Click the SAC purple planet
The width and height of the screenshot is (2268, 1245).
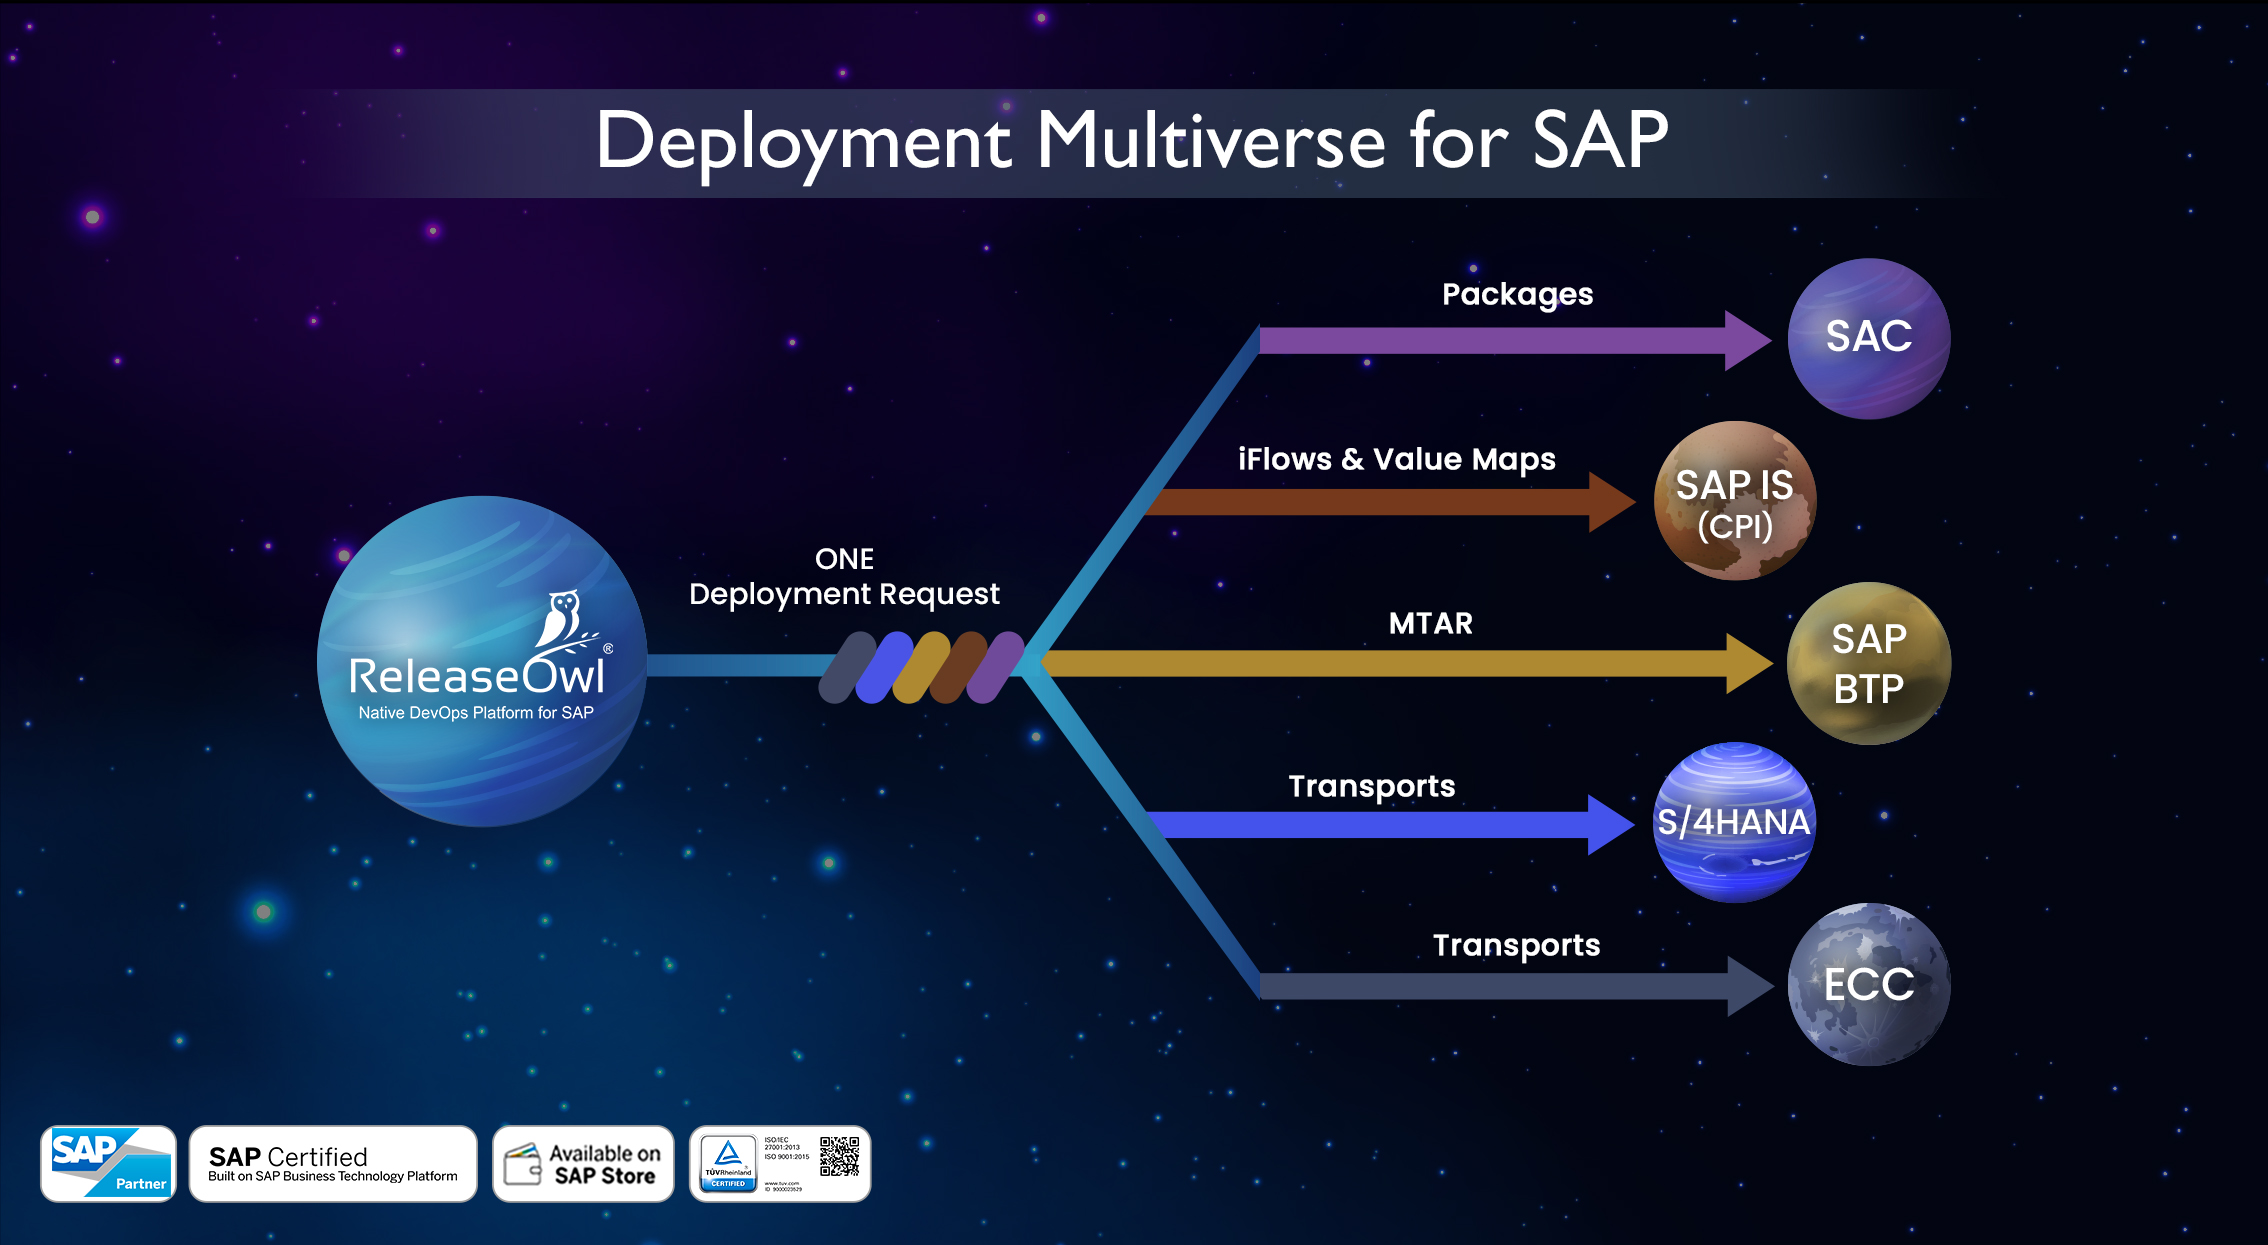coord(1868,338)
